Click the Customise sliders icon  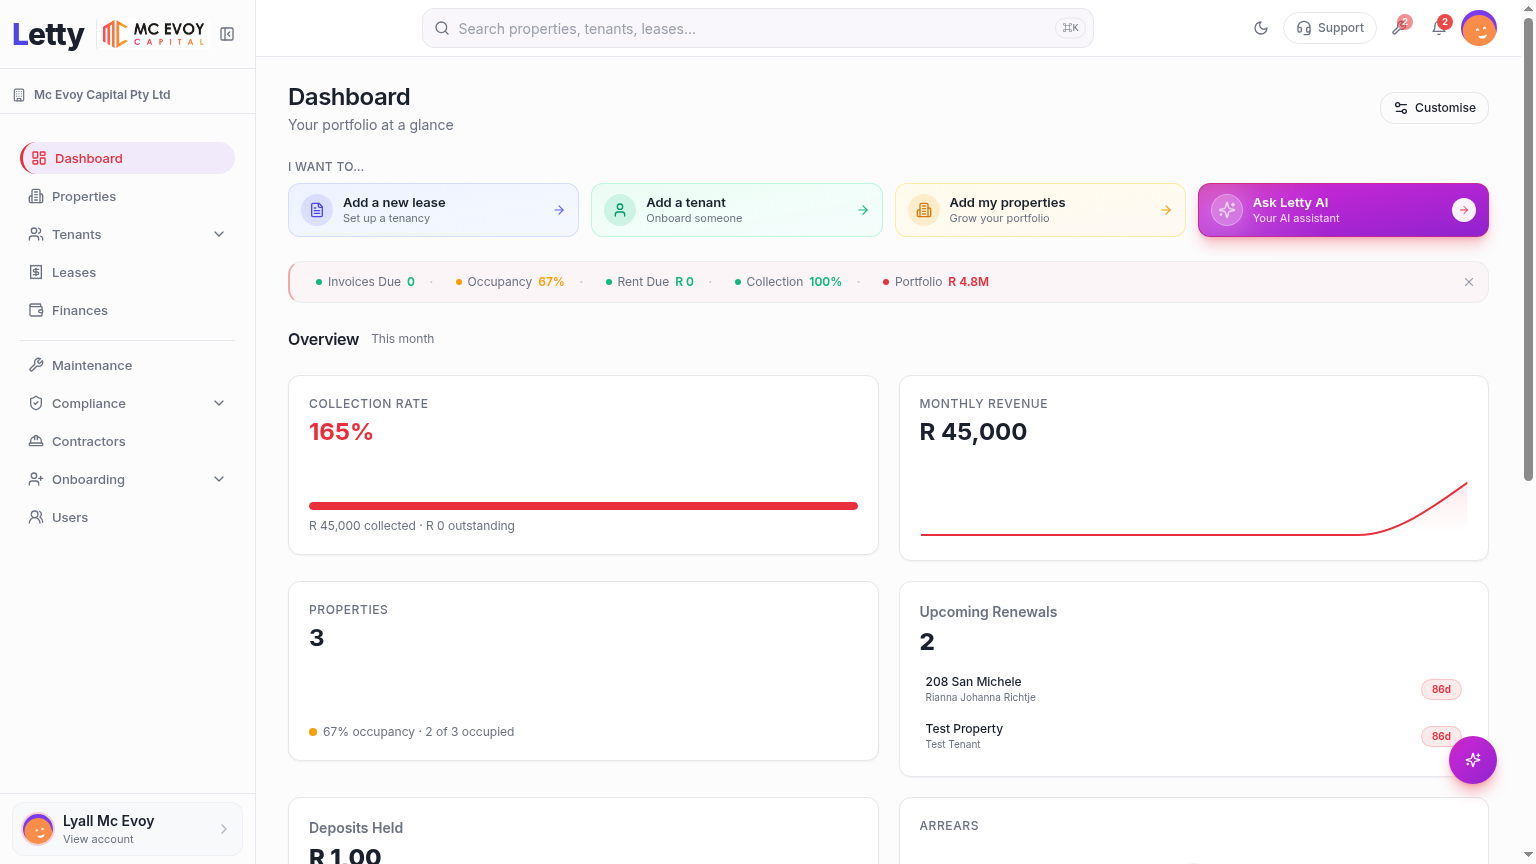coord(1401,108)
